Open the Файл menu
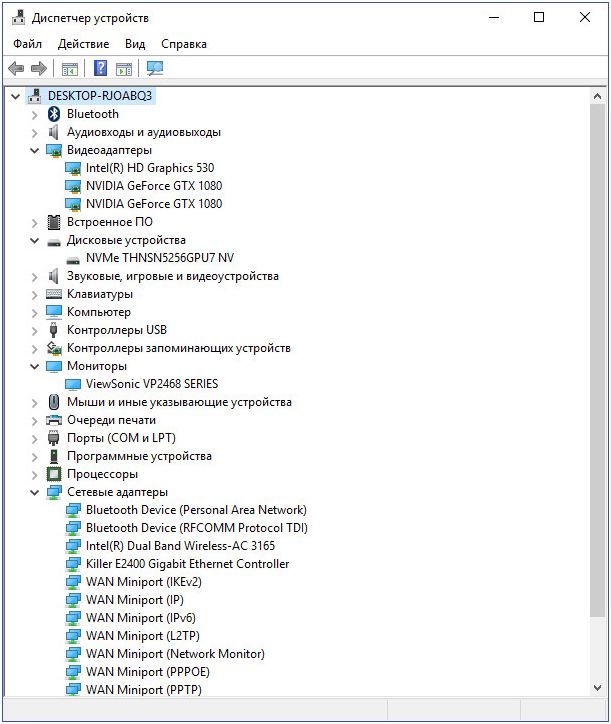The image size is (611, 724). click(x=27, y=44)
